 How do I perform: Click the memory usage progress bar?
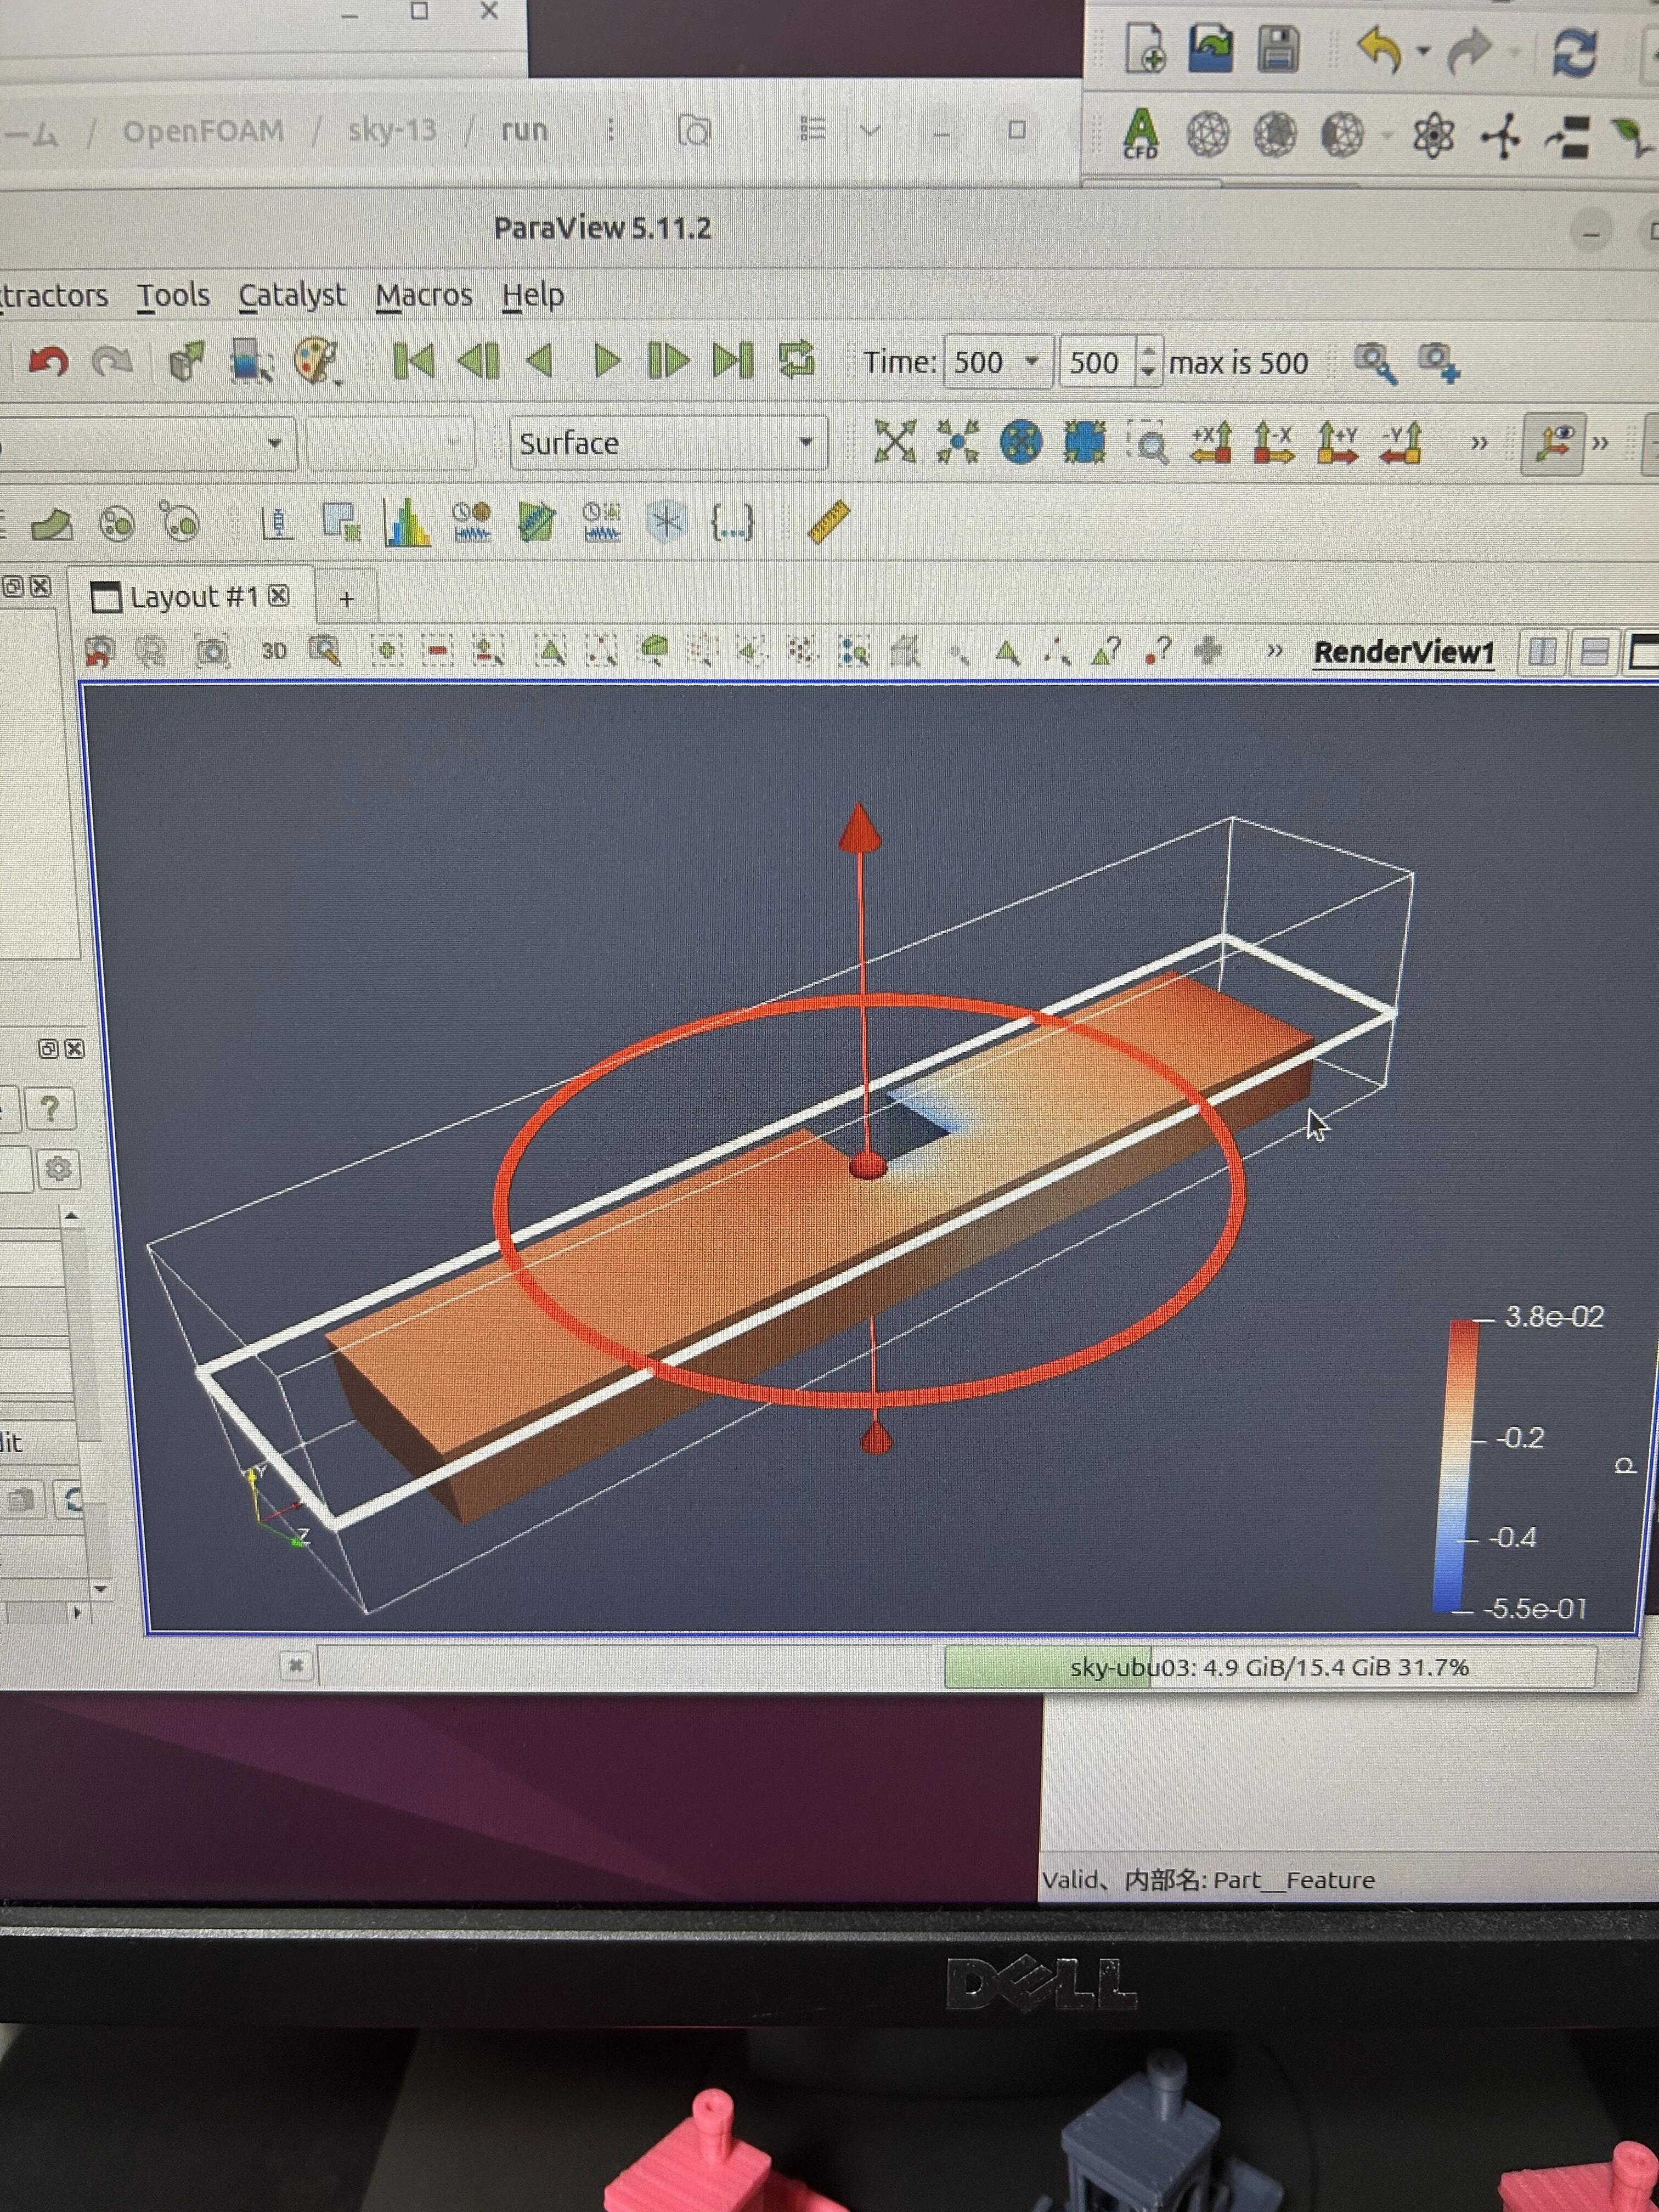[x=1269, y=1667]
